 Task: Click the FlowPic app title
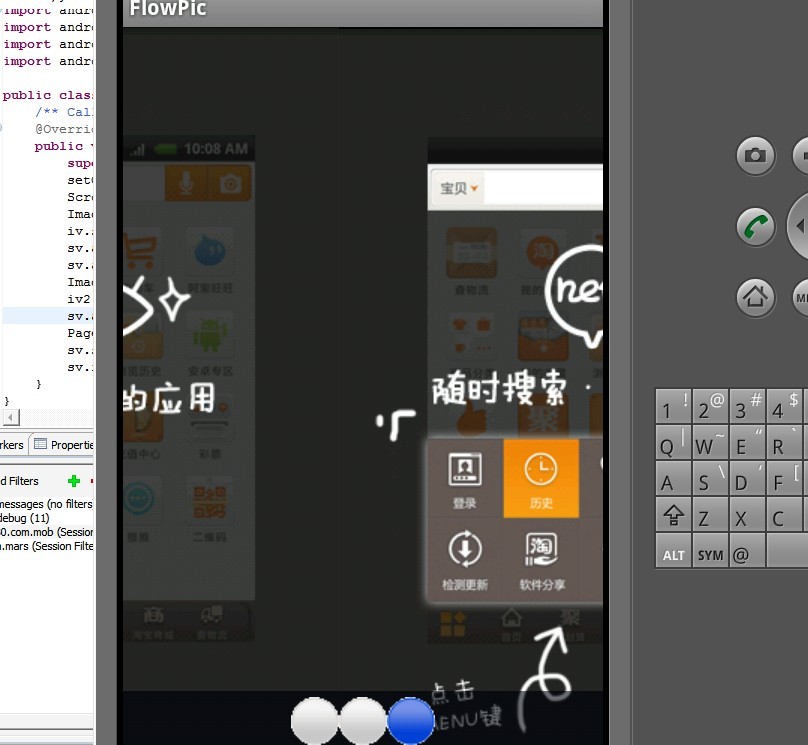tap(168, 8)
